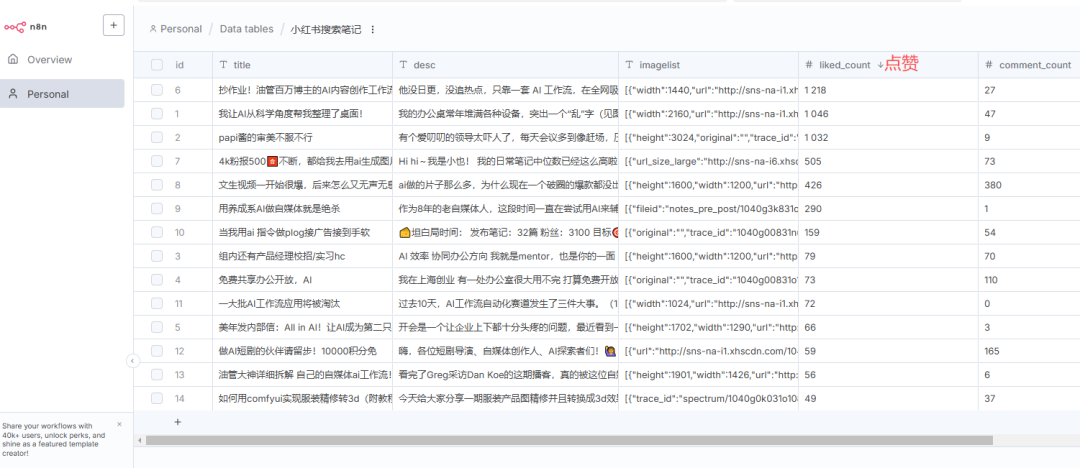Viewport: 1080px width, 468px height.
Task: Open the three-dot menu beside table name
Action: coord(373,30)
